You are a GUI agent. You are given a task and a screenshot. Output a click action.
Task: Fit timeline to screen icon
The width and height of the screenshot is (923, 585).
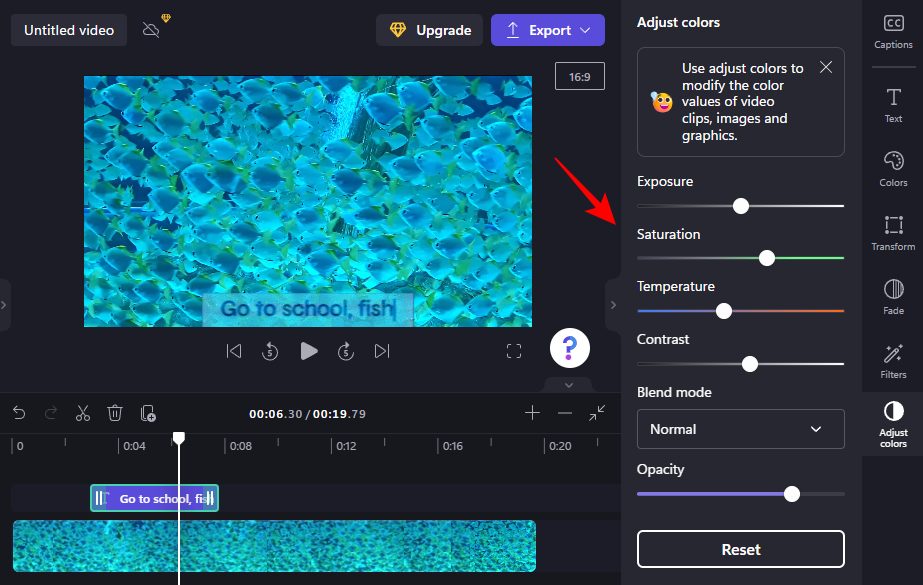(x=597, y=413)
